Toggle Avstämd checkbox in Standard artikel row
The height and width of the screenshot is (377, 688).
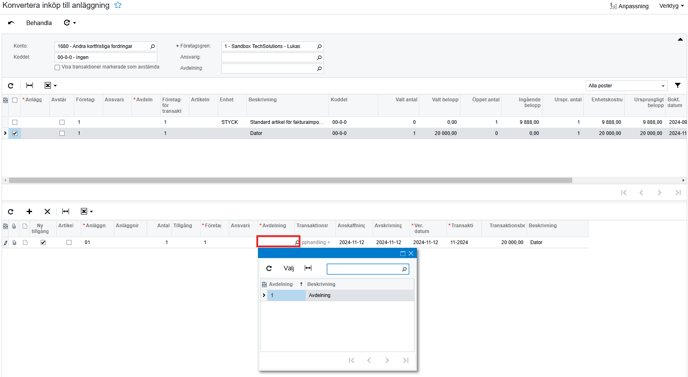62,122
